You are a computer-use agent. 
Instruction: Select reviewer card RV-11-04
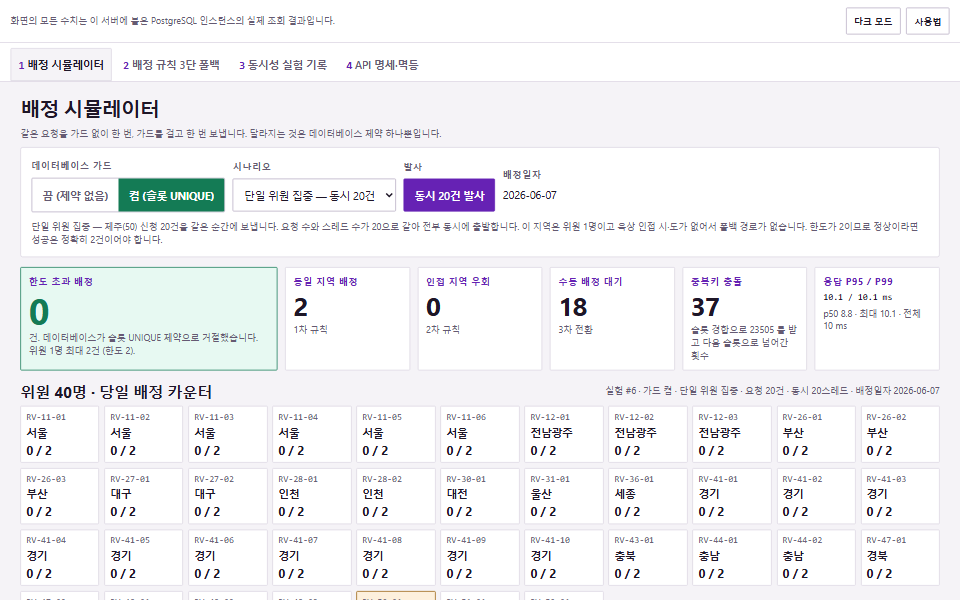[312, 434]
